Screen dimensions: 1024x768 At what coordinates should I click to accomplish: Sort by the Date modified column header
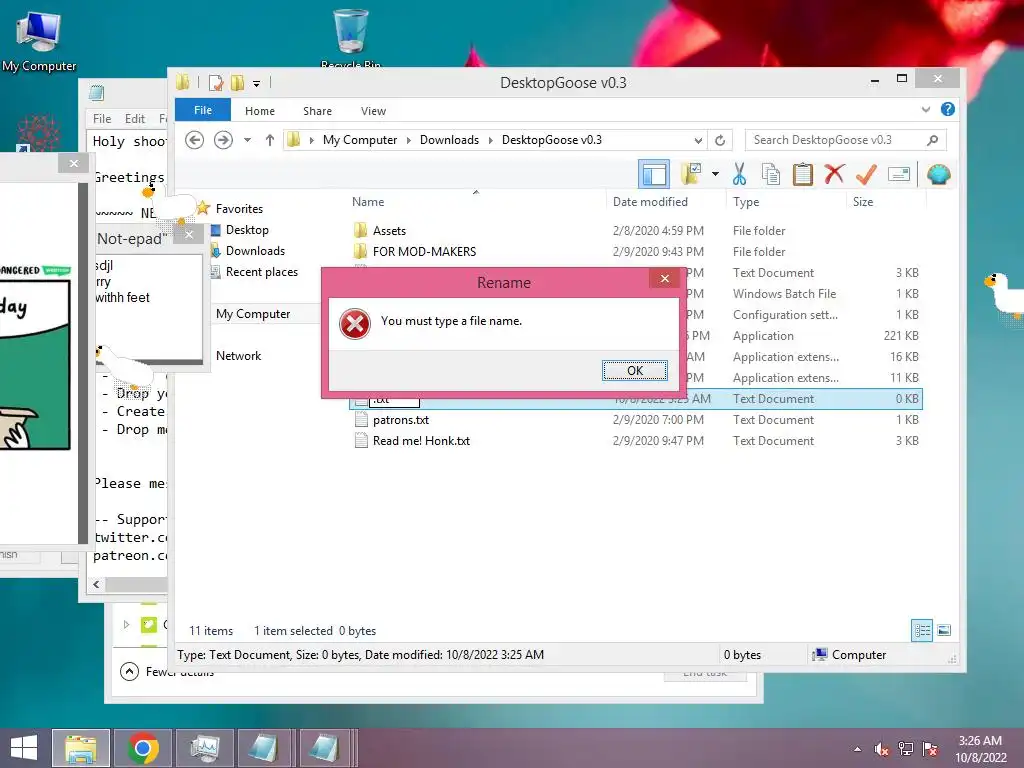click(665, 202)
